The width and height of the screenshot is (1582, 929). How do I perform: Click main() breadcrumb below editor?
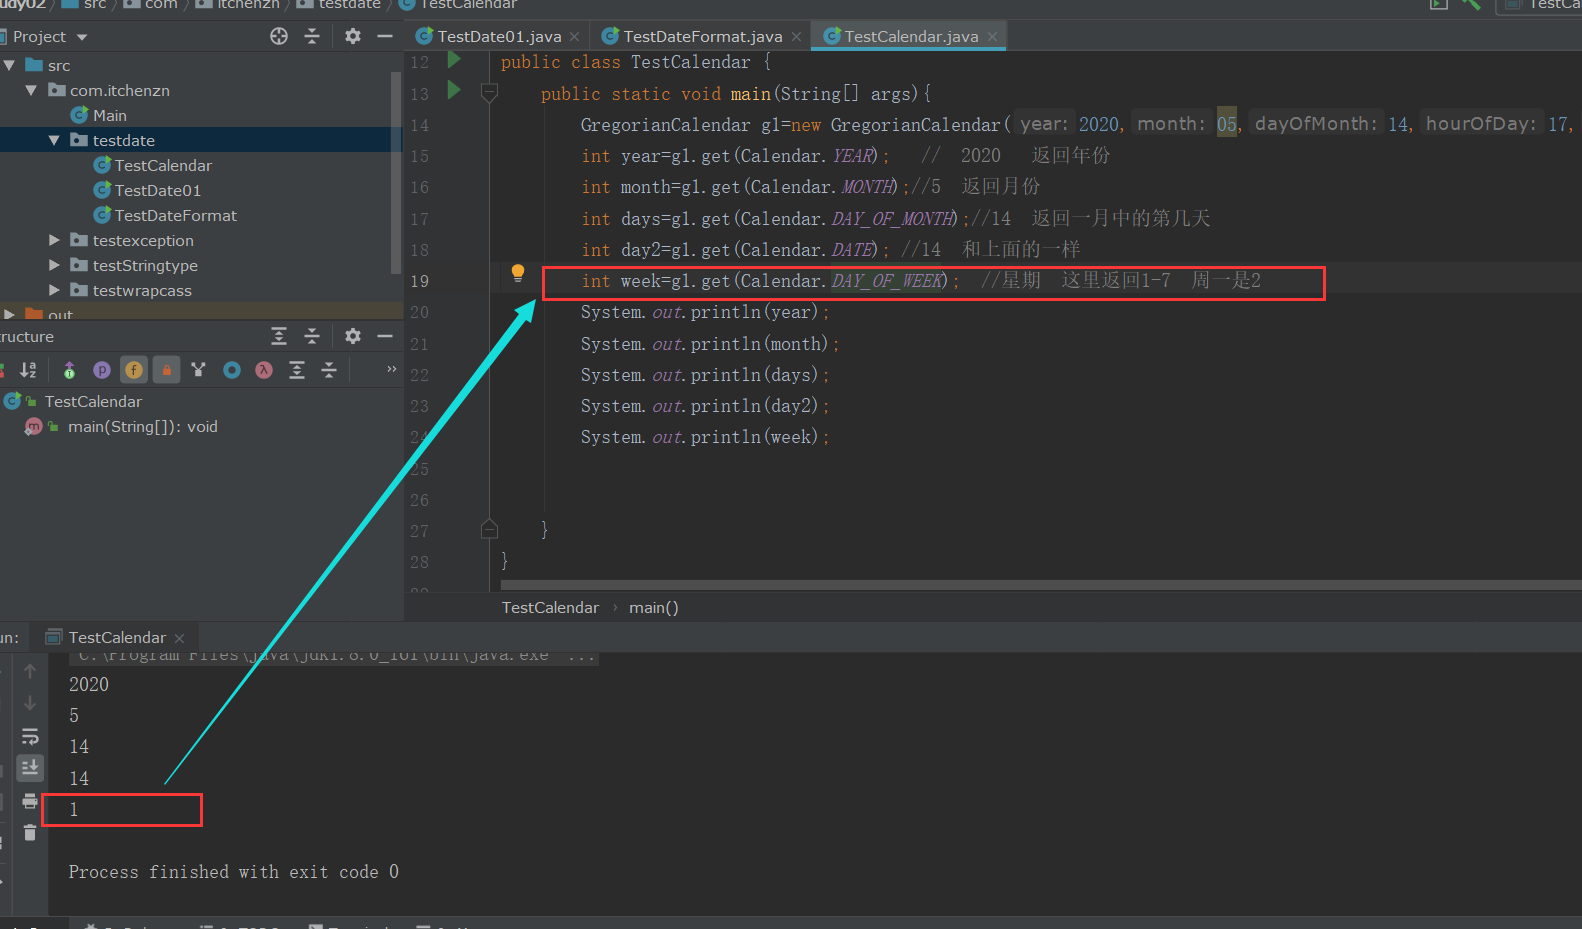[654, 607]
